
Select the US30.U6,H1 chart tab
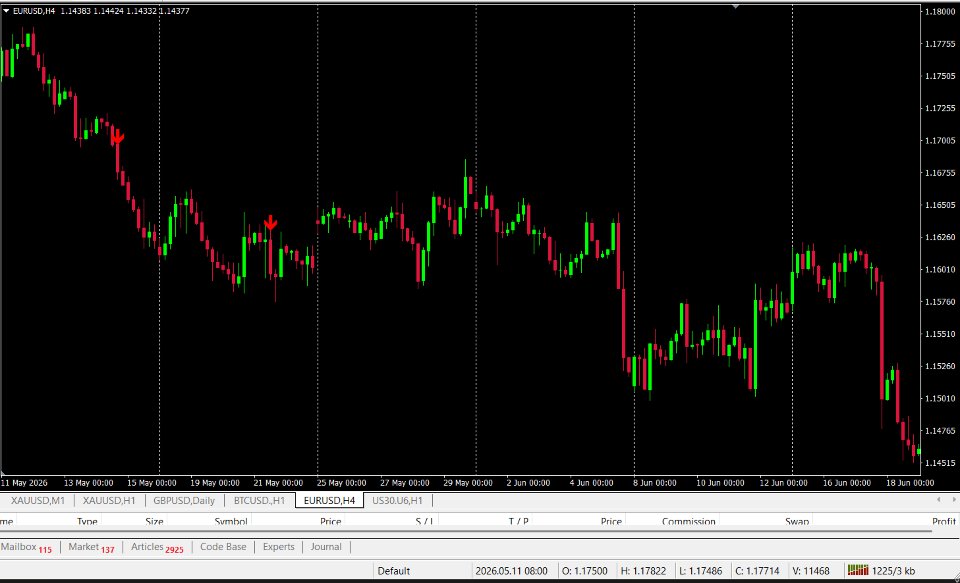tap(397, 500)
